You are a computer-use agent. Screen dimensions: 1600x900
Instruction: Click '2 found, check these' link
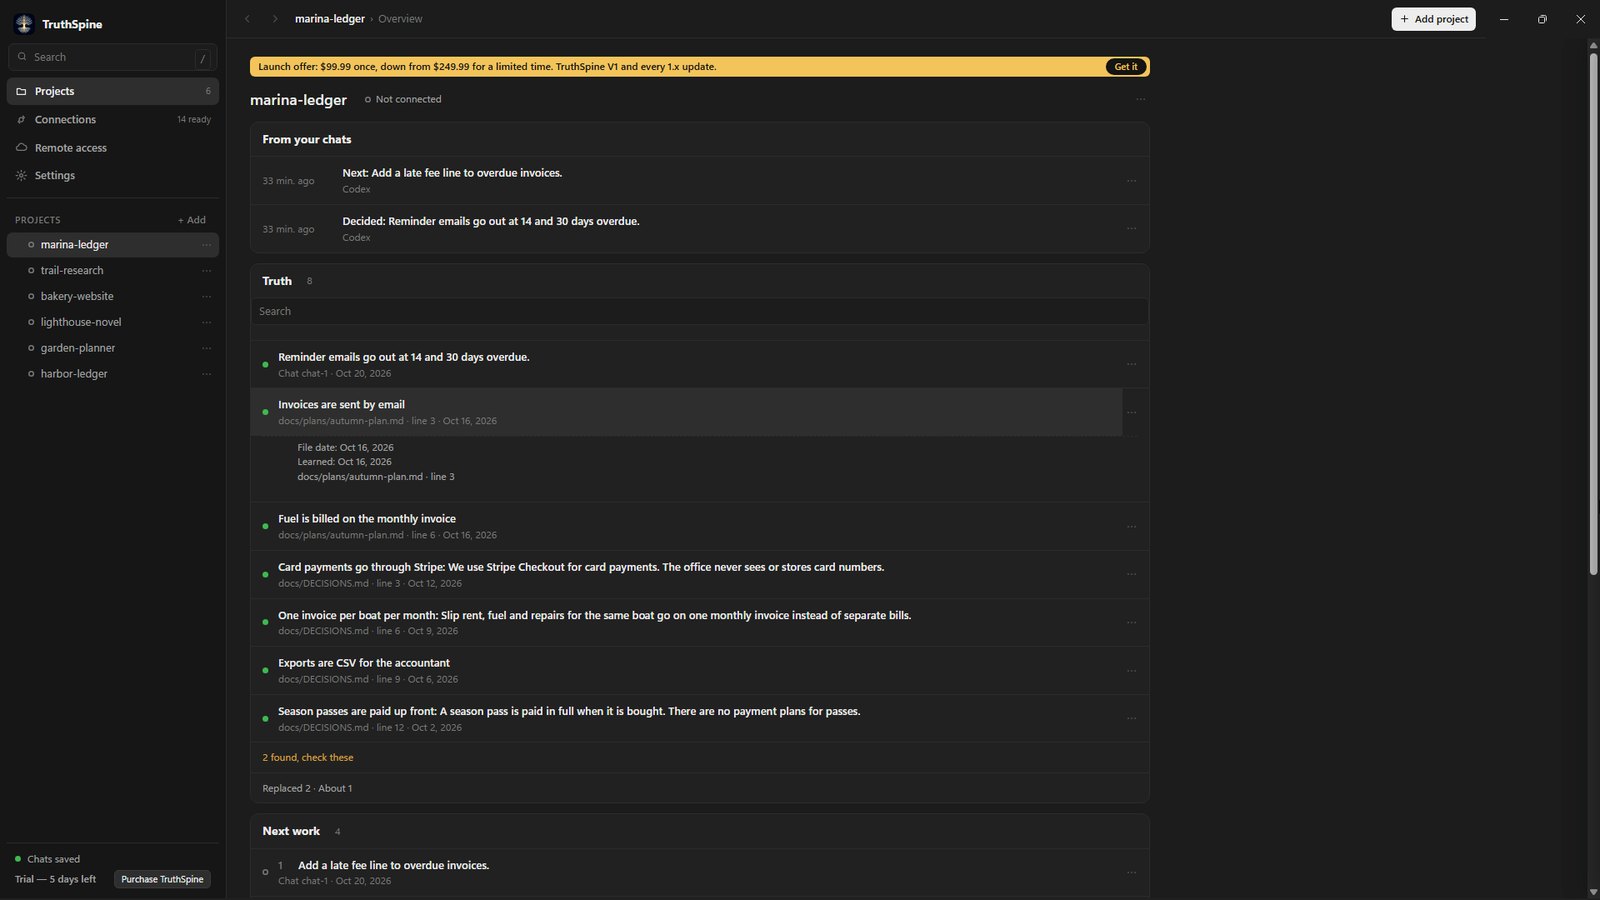308,757
